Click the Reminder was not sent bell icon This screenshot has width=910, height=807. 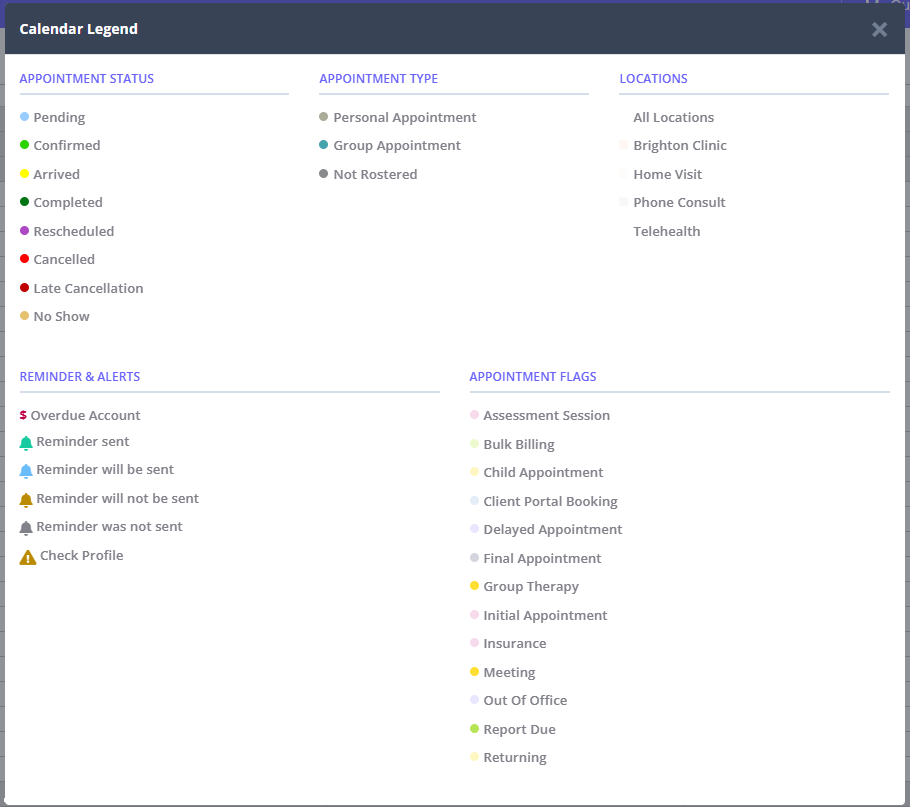25,526
